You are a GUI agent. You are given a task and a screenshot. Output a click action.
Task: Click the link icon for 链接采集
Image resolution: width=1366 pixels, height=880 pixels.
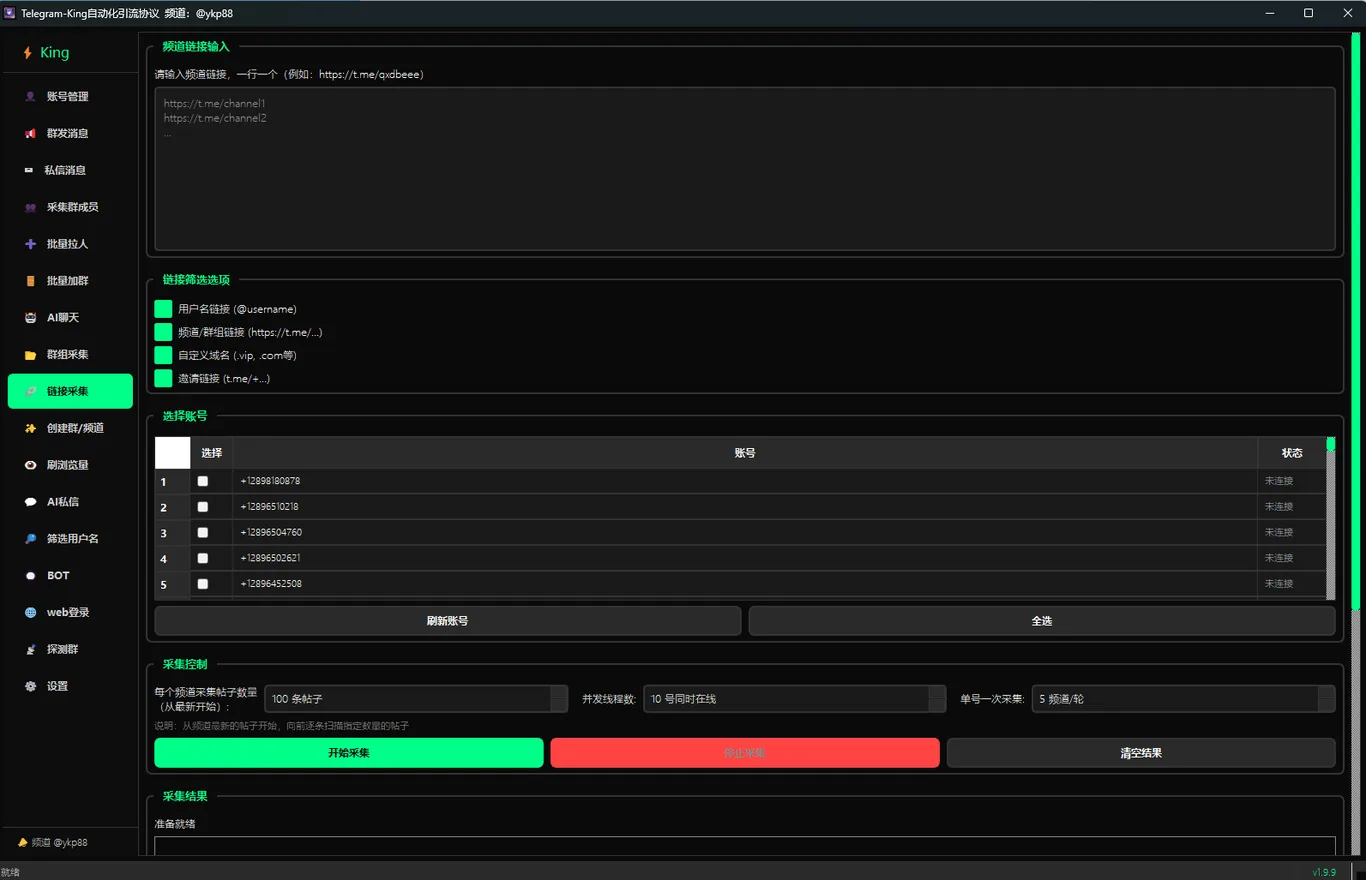tap(30, 391)
